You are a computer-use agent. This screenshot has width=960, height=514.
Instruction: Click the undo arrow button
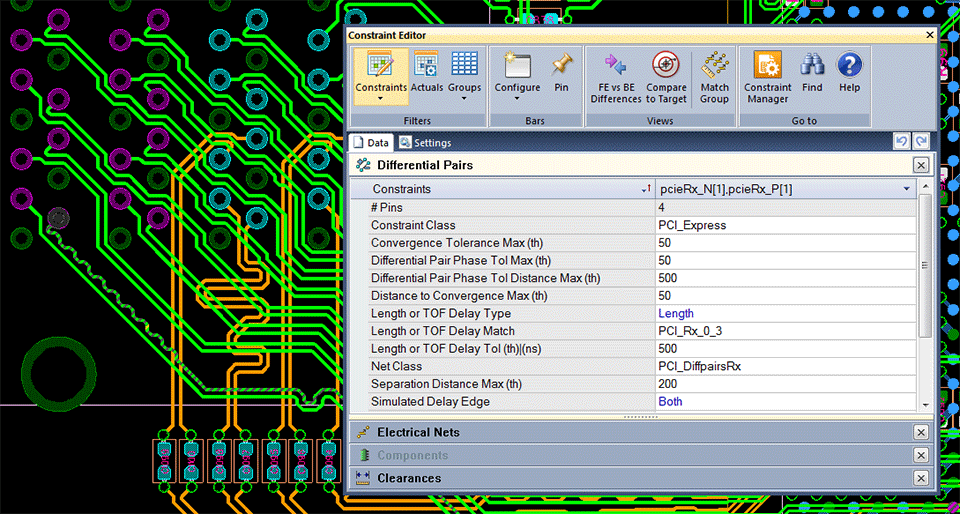901,142
